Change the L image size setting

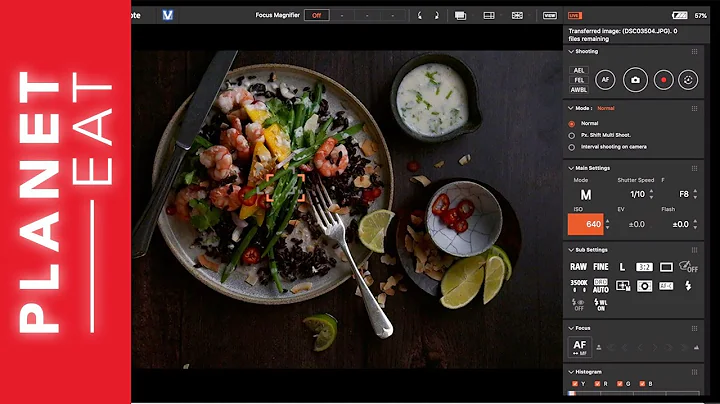[622, 267]
